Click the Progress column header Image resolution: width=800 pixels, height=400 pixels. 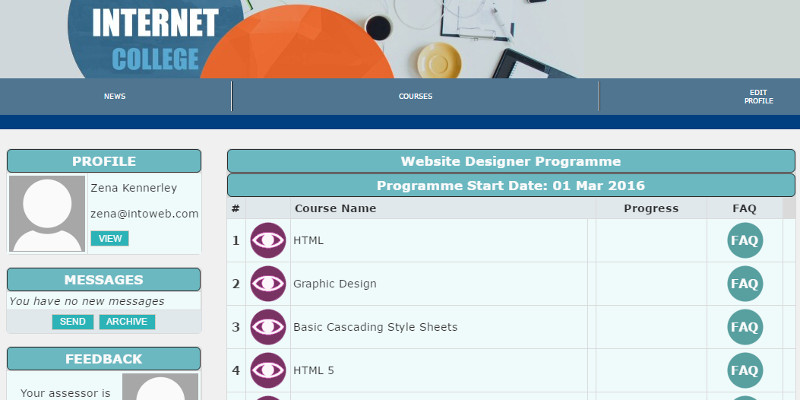pyautogui.click(x=651, y=208)
